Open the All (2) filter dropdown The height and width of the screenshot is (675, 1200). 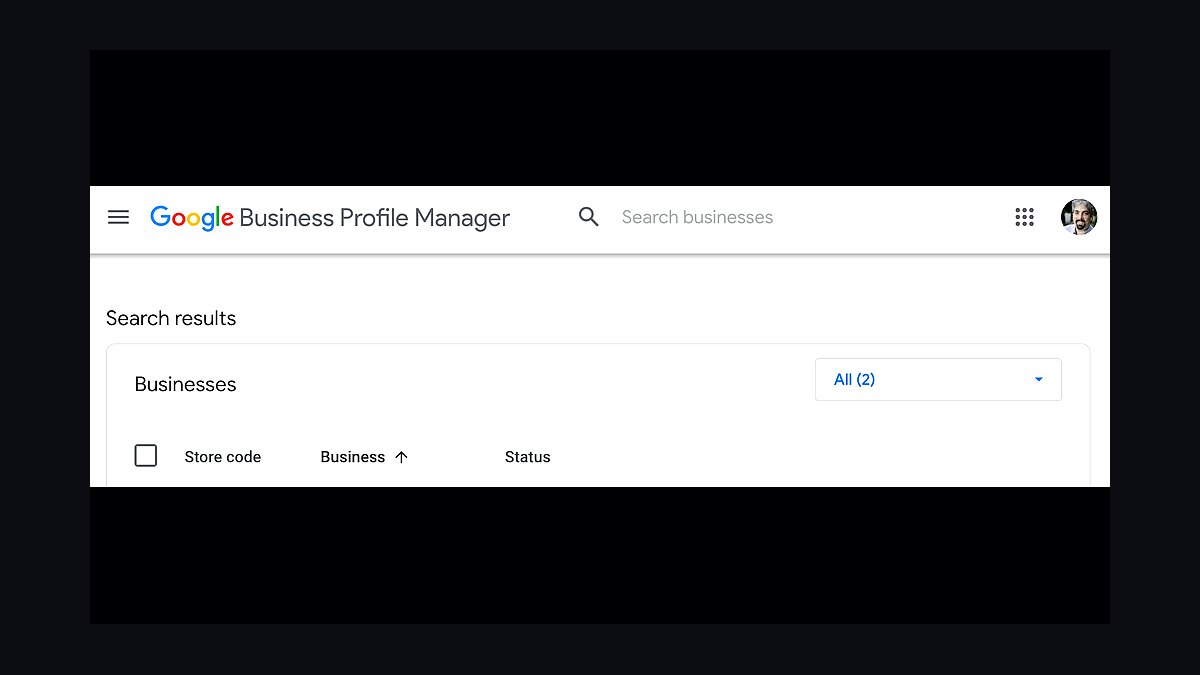coord(938,380)
